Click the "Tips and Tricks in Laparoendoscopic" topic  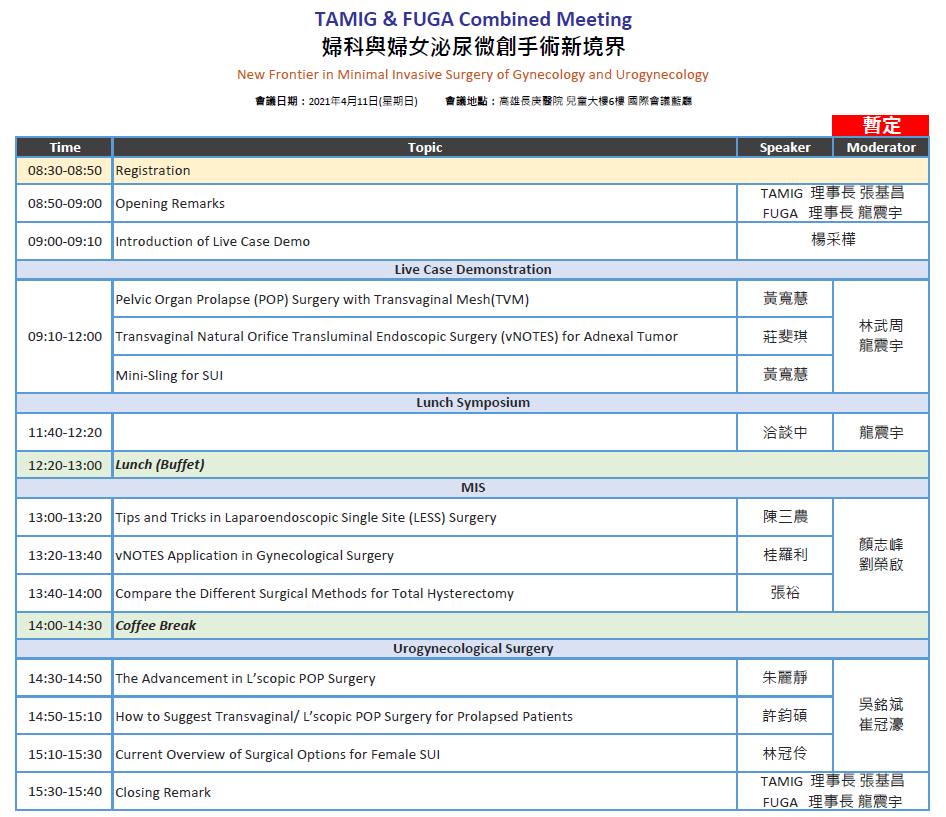tap(306, 518)
